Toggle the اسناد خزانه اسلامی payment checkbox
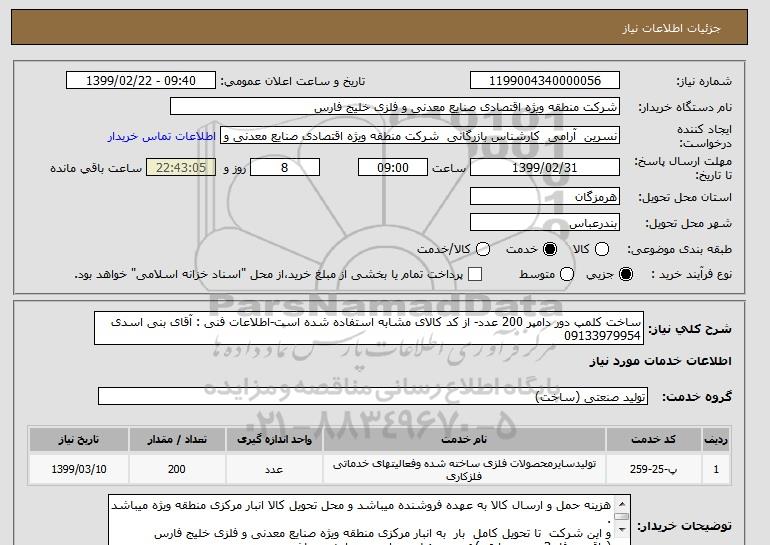Image resolution: width=770 pixels, height=545 pixels. tap(474, 274)
